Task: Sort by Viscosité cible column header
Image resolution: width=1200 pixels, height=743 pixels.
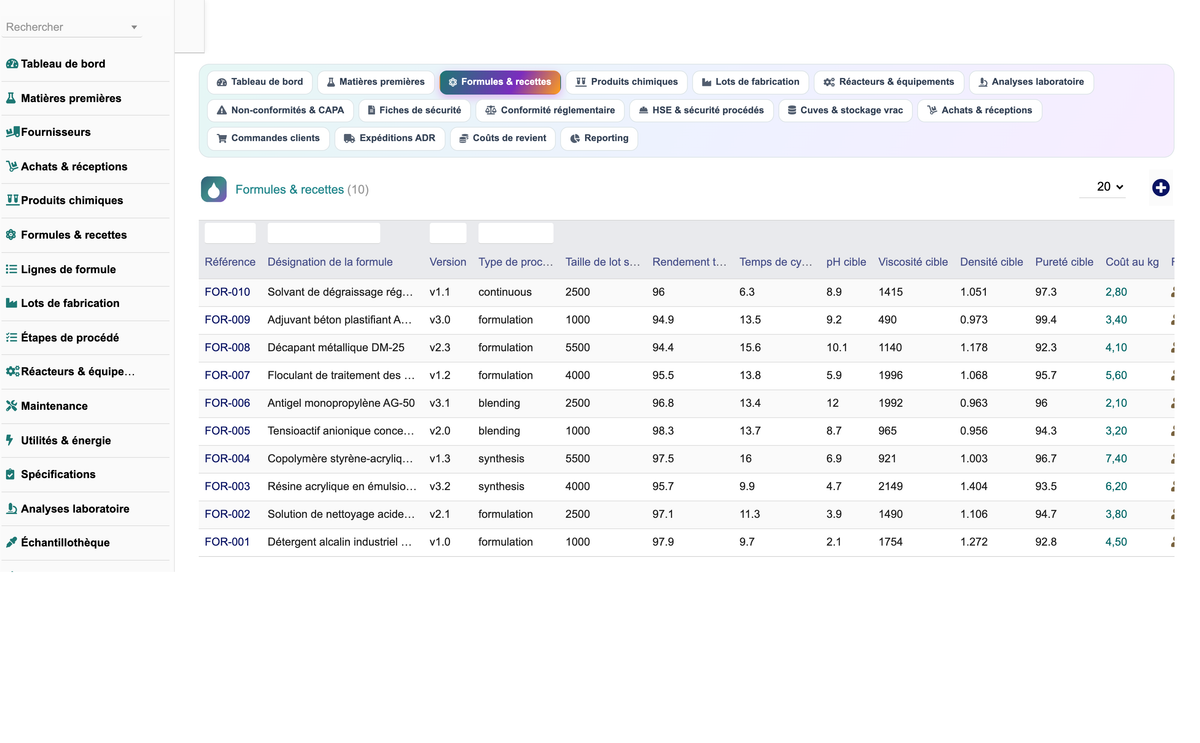Action: pos(913,262)
